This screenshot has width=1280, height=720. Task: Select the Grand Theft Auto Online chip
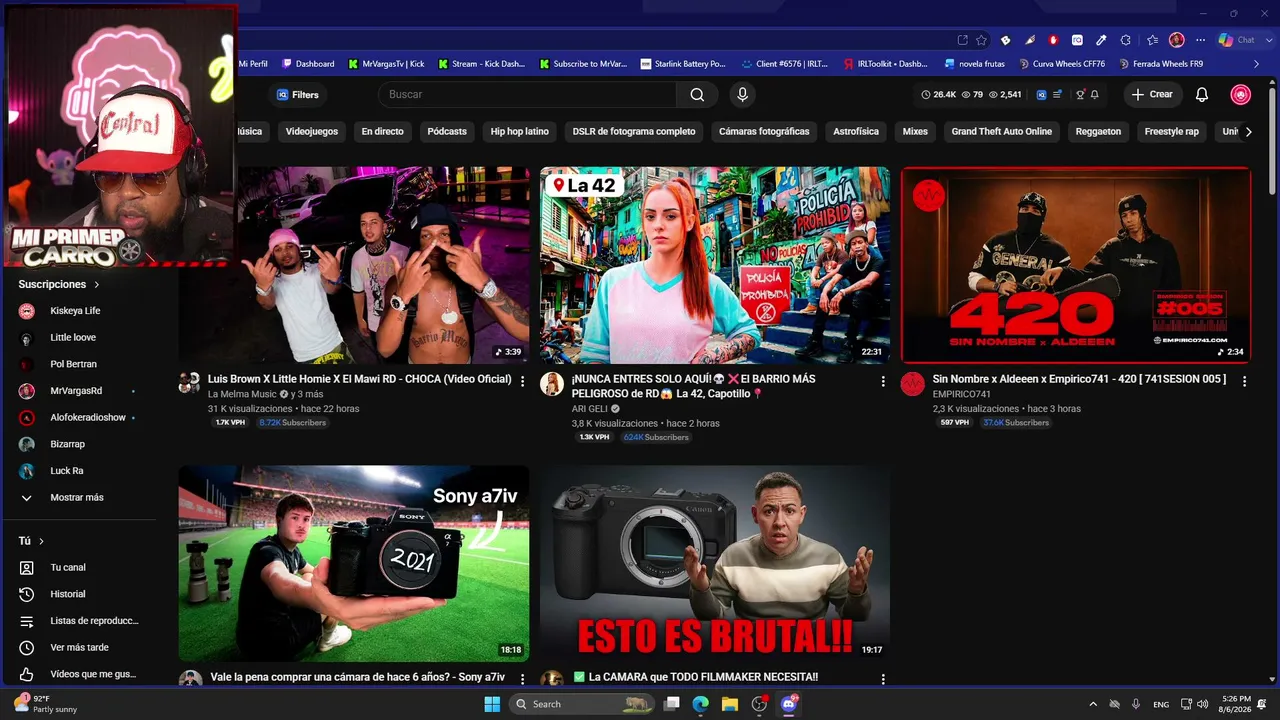(1002, 131)
